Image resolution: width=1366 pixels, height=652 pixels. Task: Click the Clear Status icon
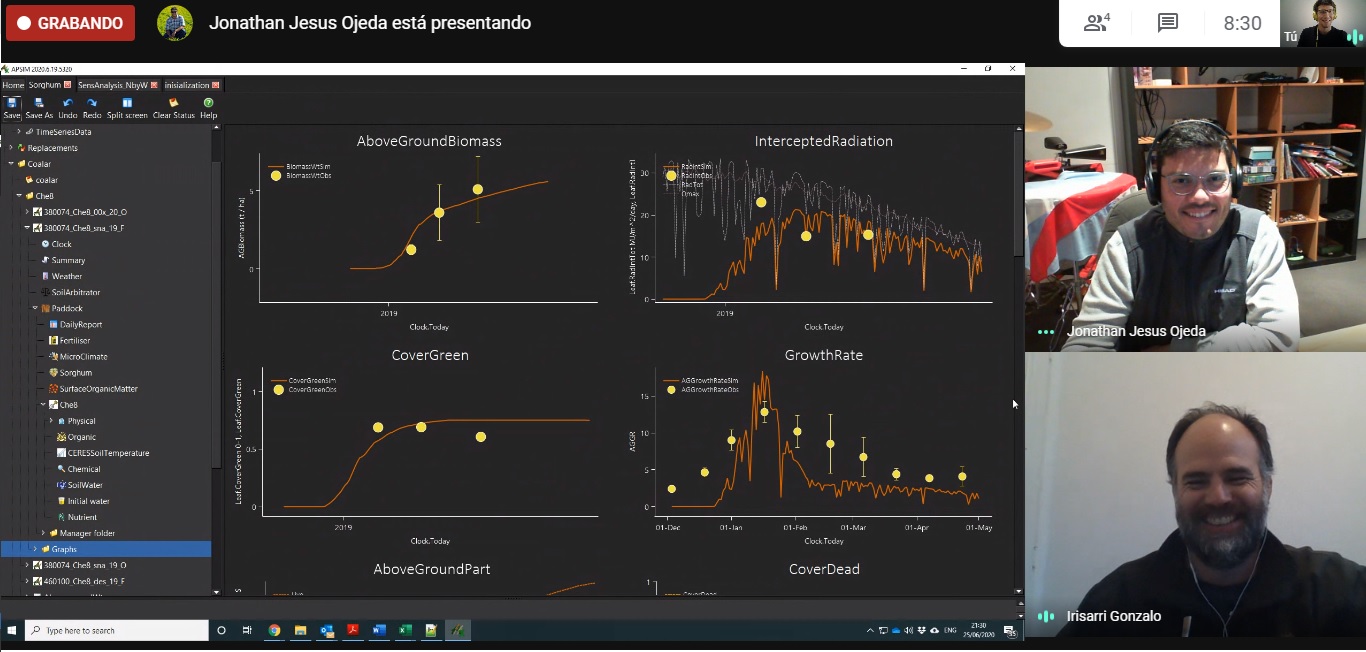(173, 102)
